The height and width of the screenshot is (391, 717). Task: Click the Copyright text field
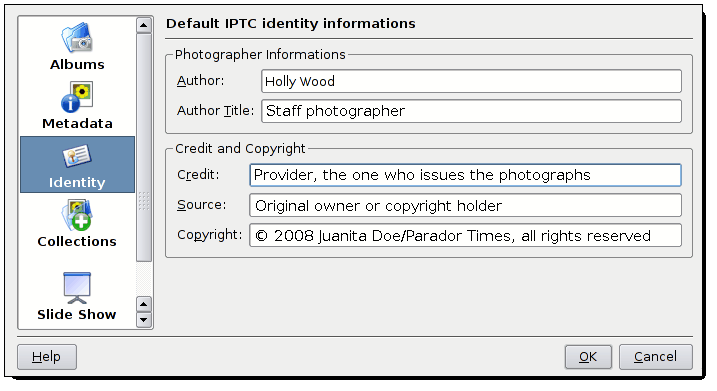(465, 235)
